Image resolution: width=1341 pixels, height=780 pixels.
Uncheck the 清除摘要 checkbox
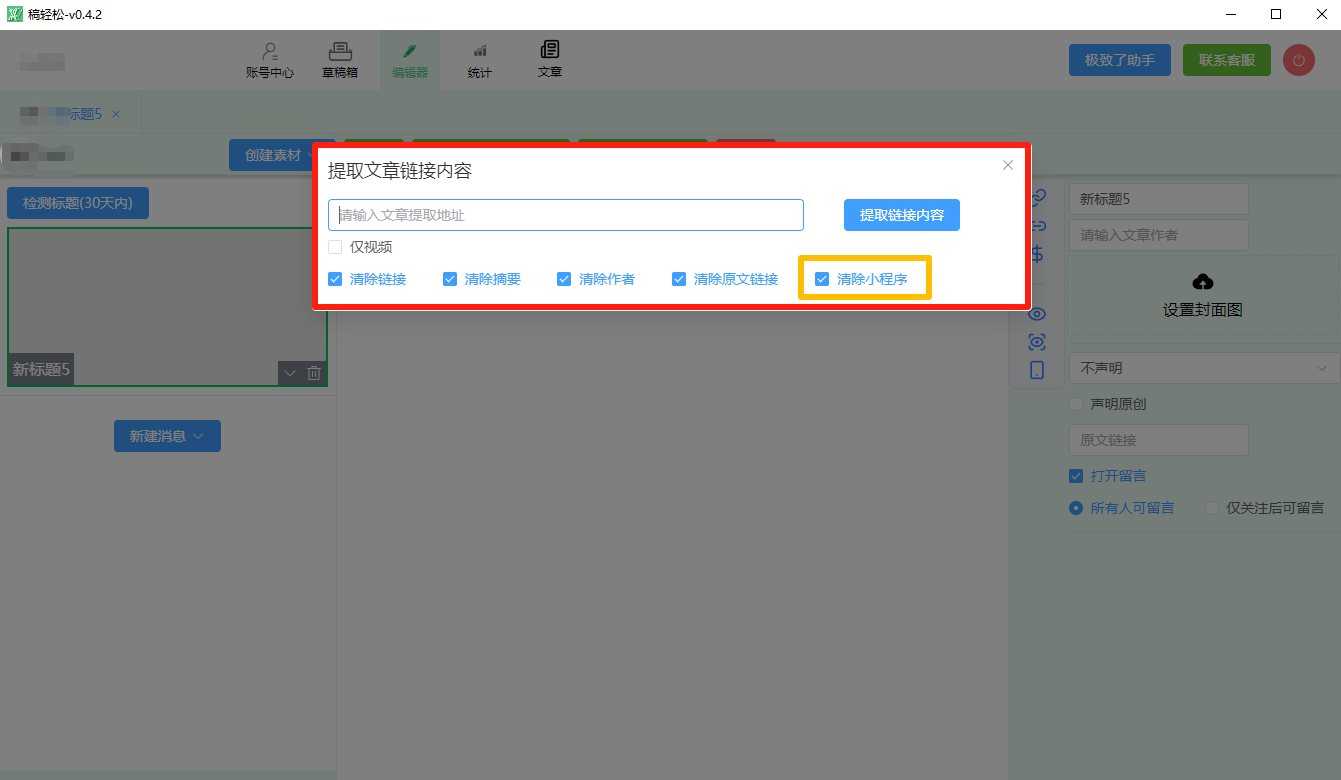(x=450, y=279)
